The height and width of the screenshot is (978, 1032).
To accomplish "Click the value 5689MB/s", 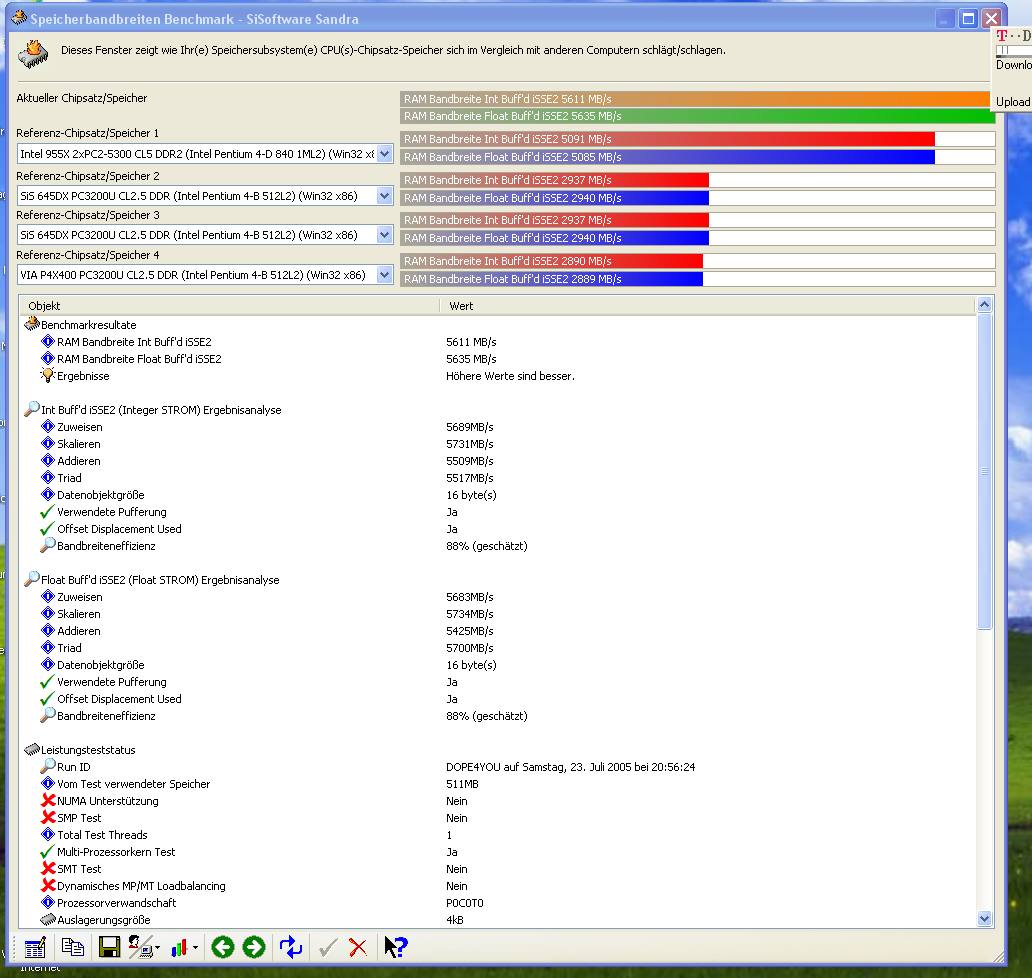I will point(470,426).
